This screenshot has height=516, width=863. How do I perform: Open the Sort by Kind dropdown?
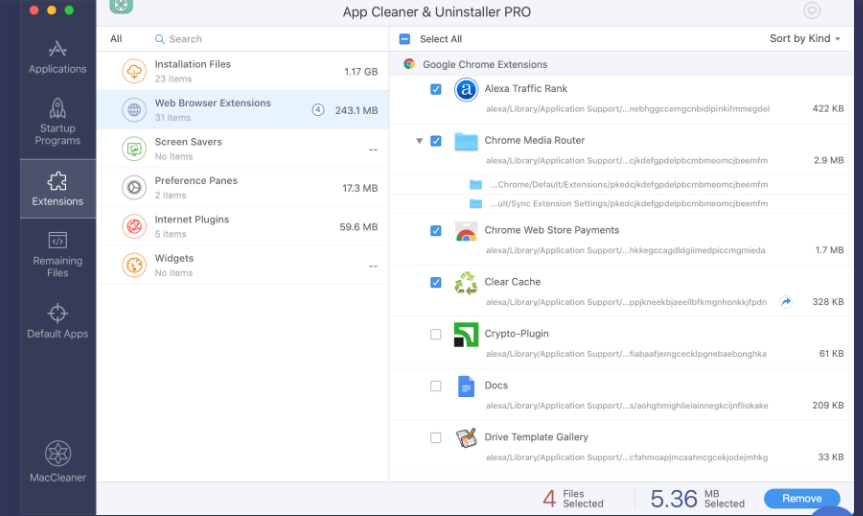804,39
